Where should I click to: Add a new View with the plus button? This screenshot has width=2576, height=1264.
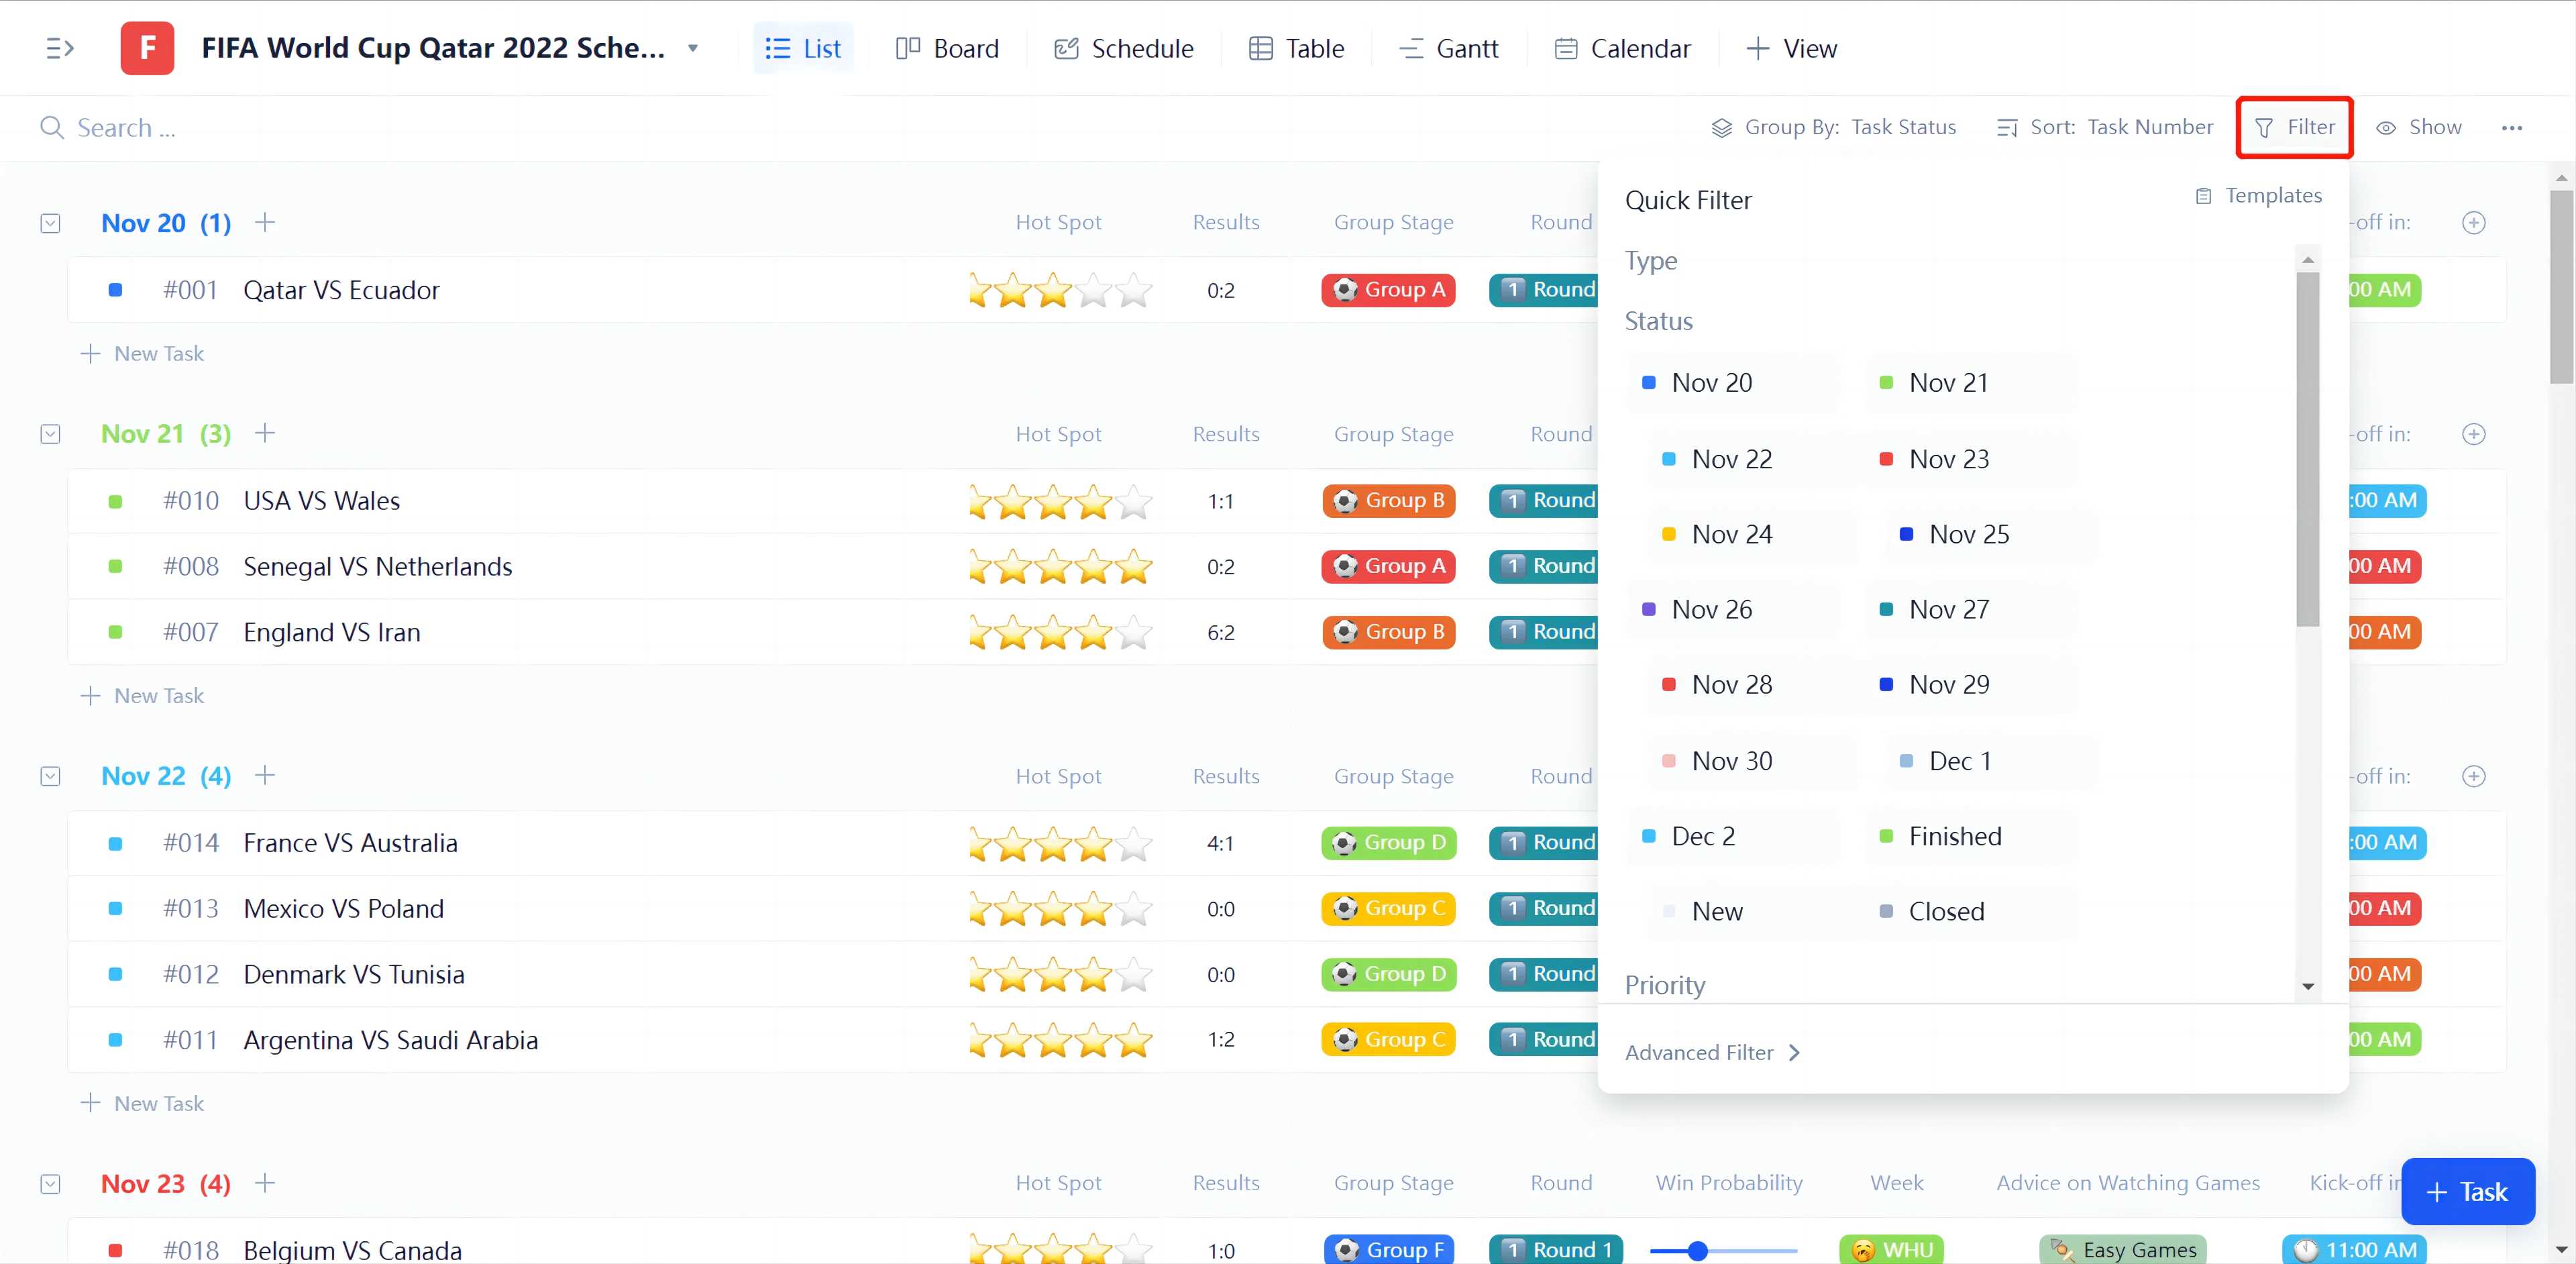(1791, 48)
